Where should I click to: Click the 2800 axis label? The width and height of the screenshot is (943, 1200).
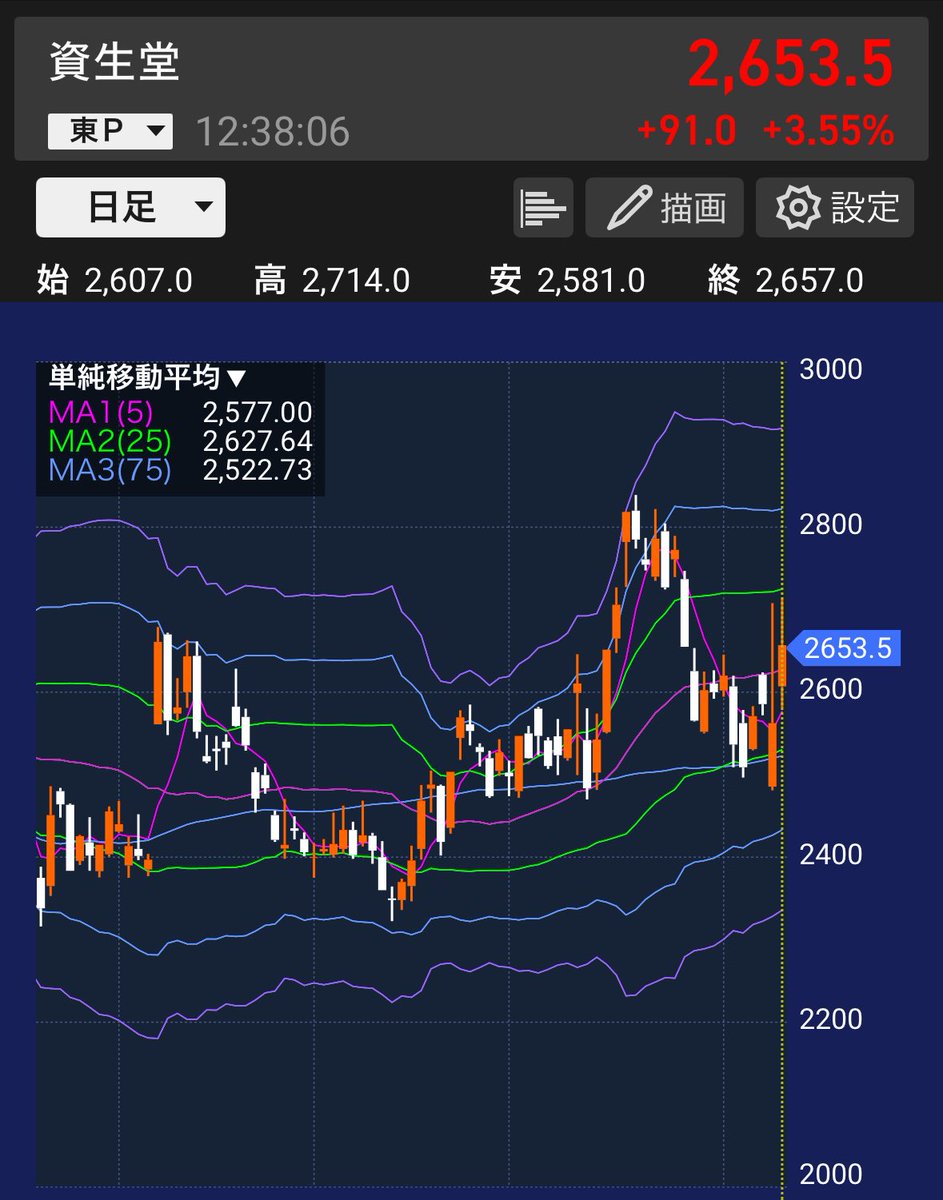831,525
